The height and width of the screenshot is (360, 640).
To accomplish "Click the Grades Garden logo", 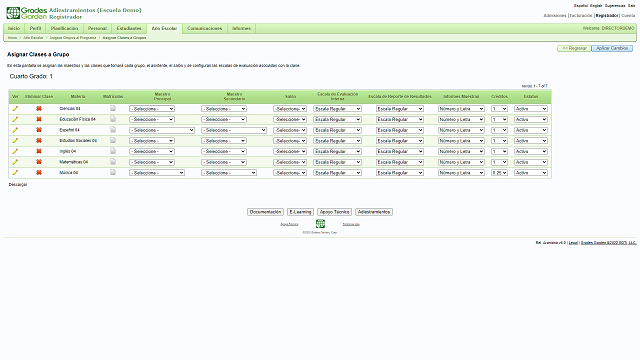I will pyautogui.click(x=27, y=13).
